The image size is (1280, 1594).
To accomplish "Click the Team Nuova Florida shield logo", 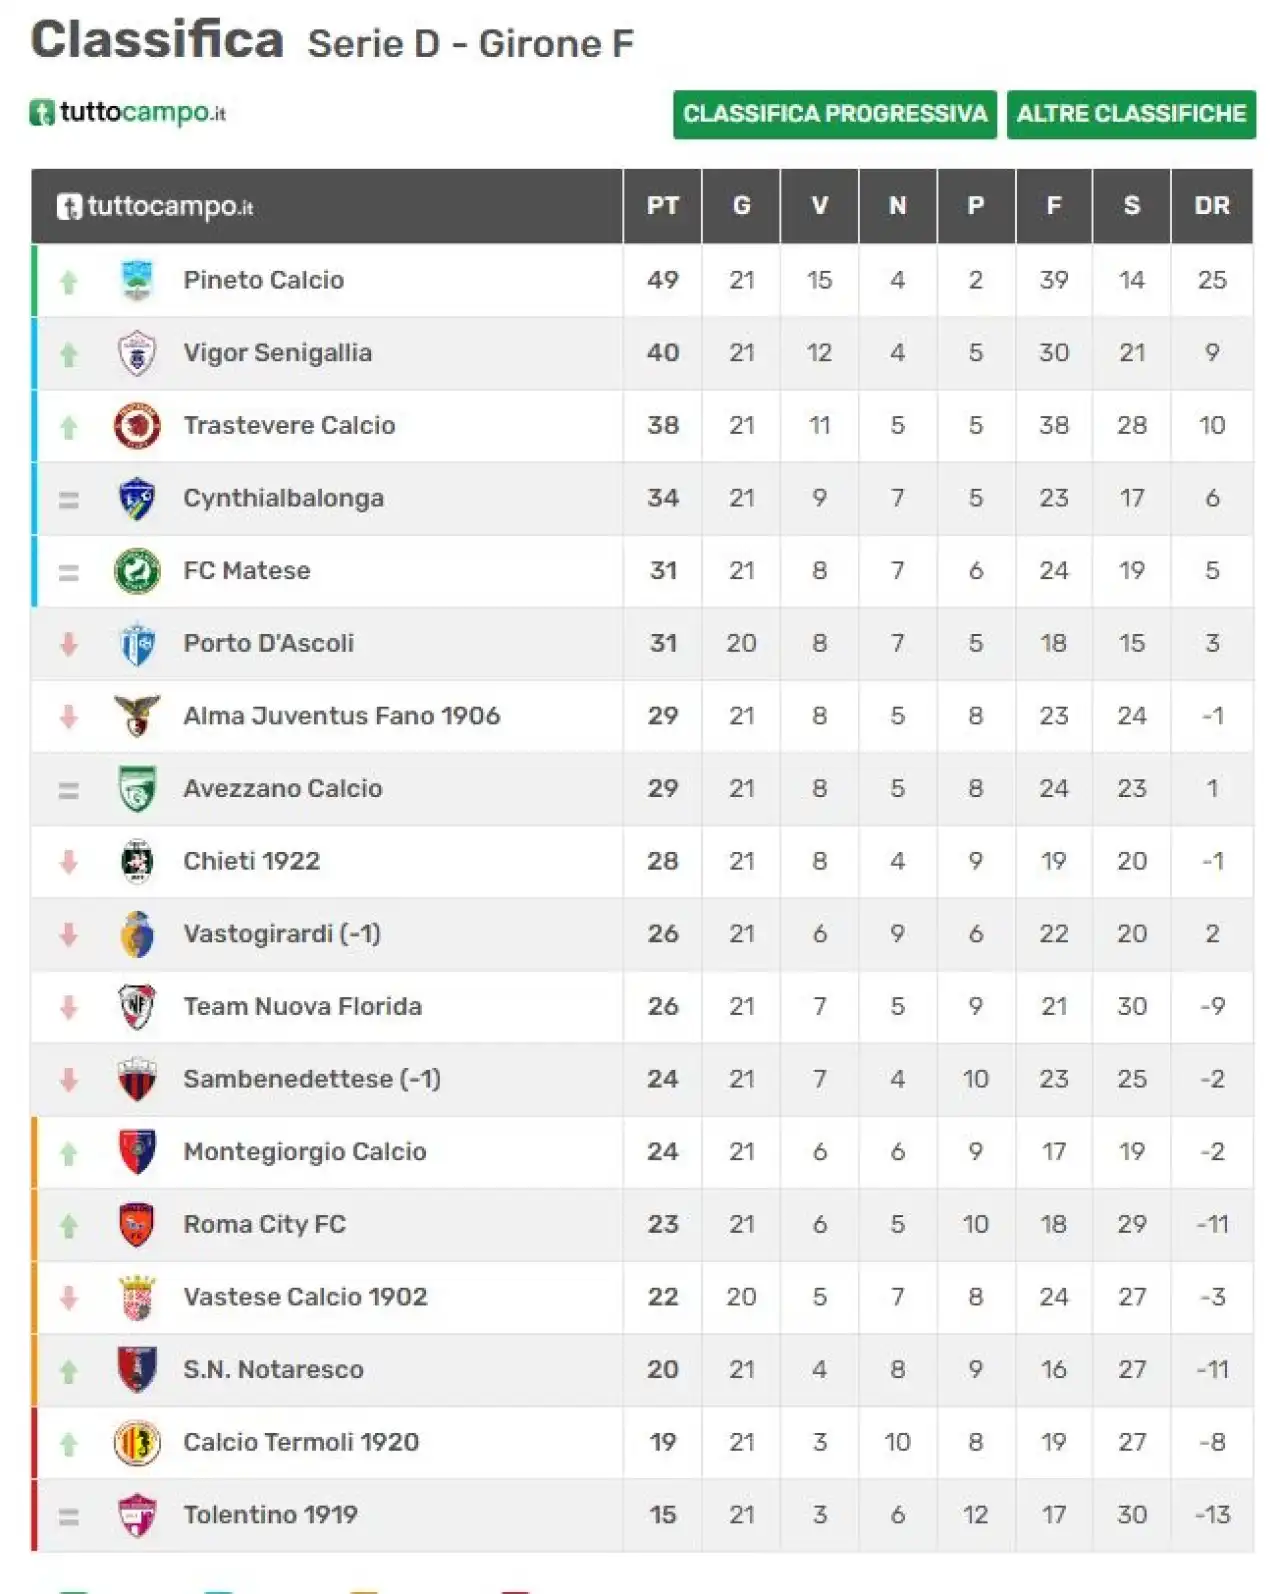I will pyautogui.click(x=137, y=1007).
